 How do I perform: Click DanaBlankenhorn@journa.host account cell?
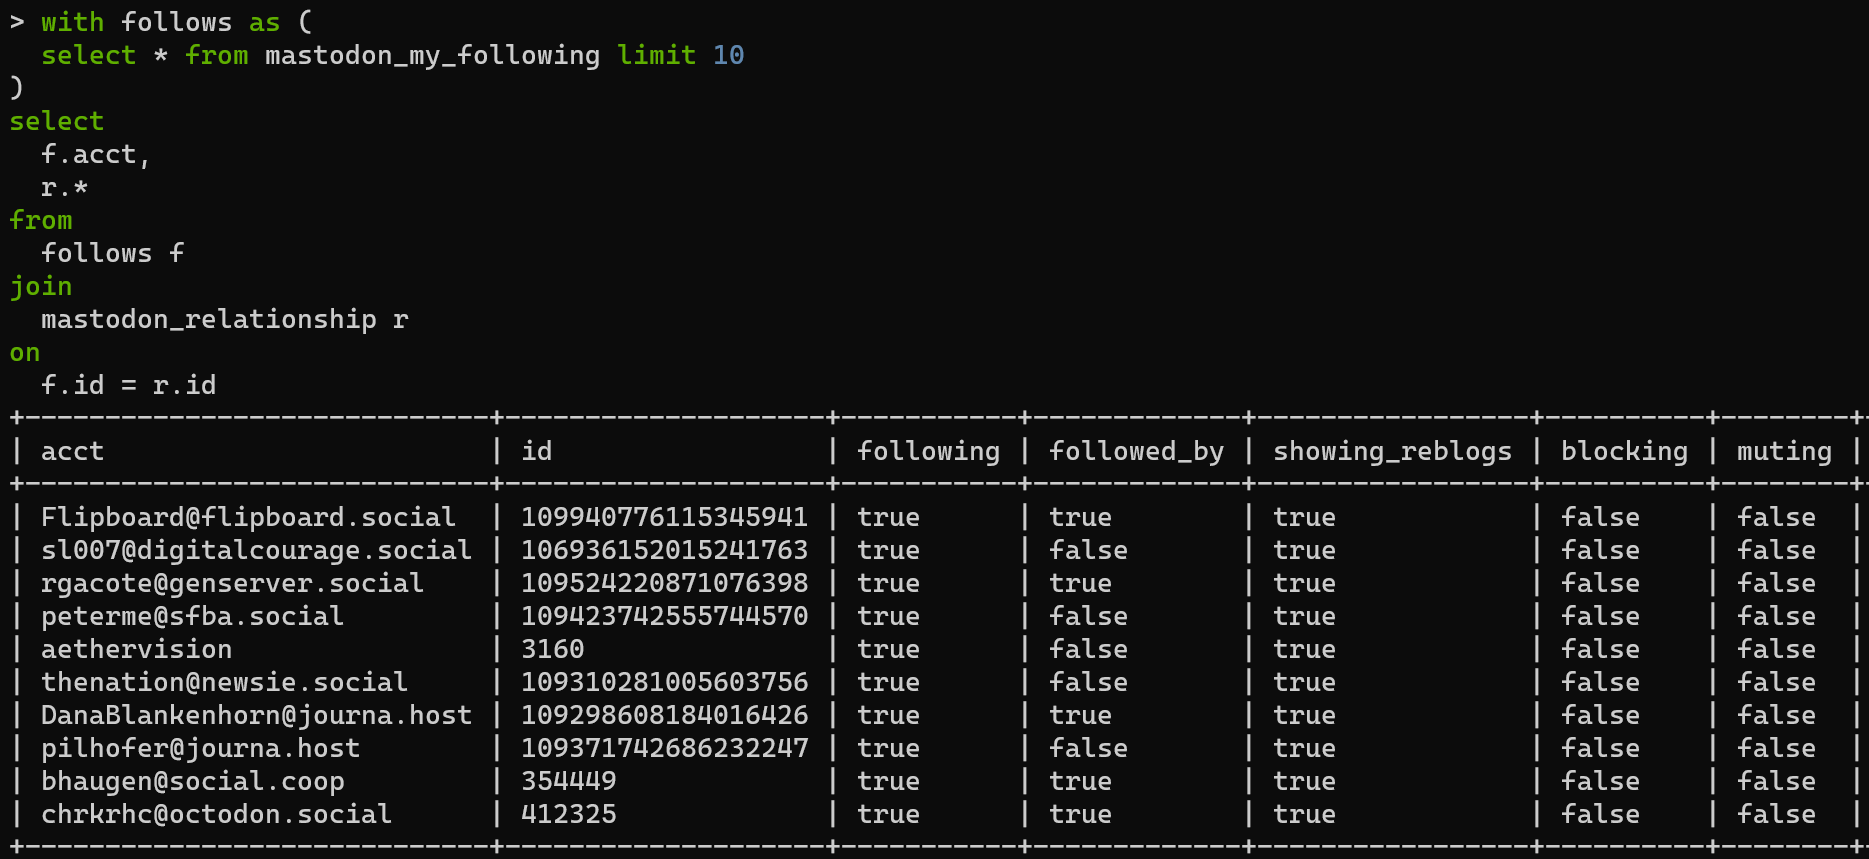256,715
